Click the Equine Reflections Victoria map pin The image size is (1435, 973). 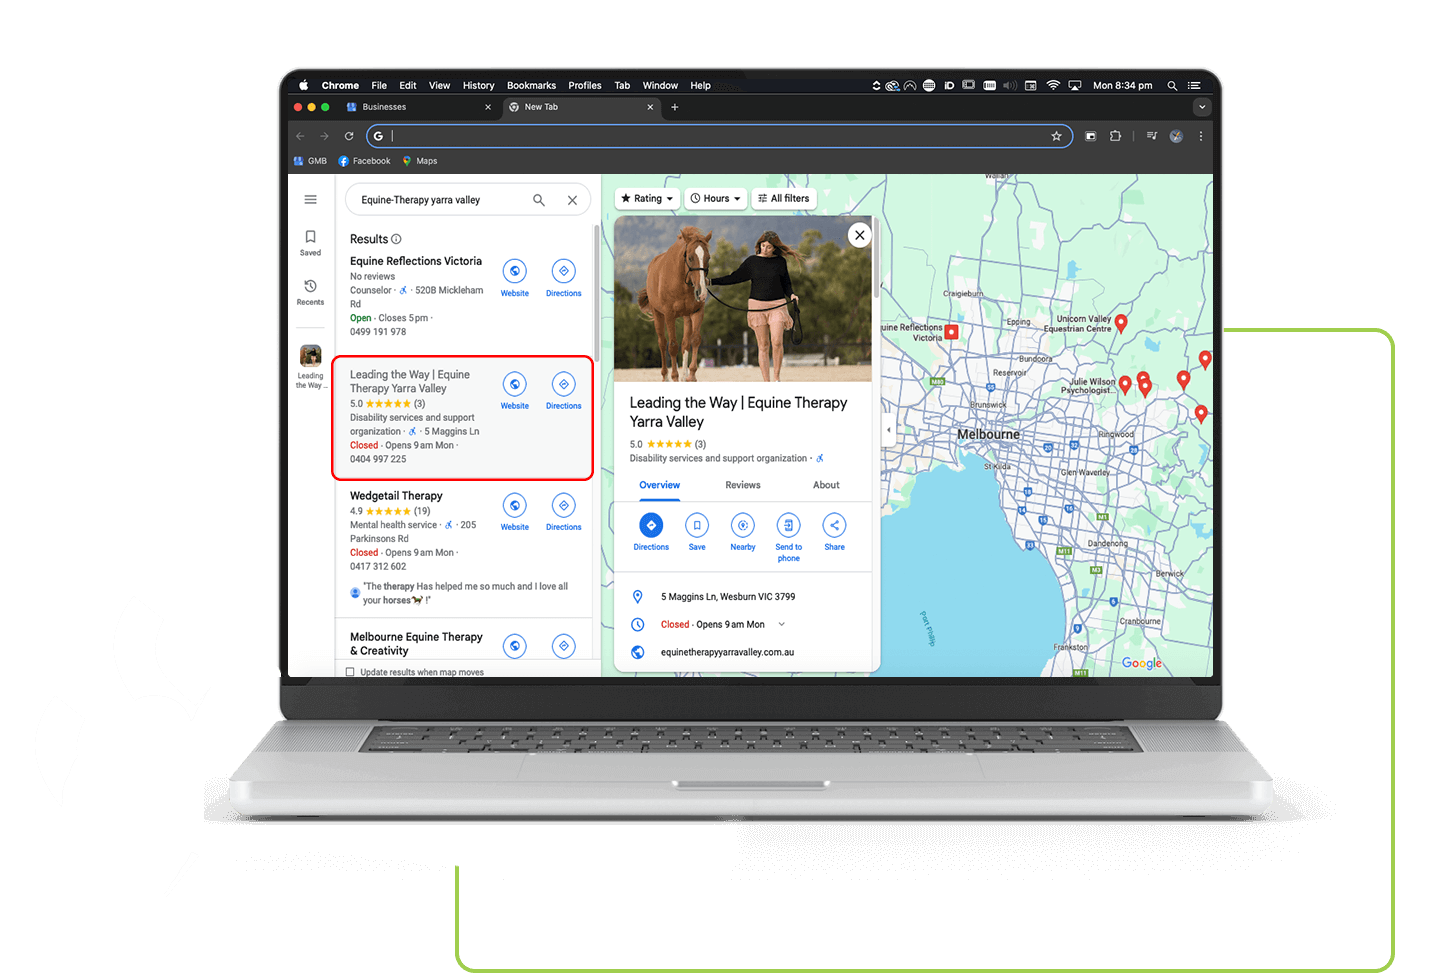tap(952, 332)
